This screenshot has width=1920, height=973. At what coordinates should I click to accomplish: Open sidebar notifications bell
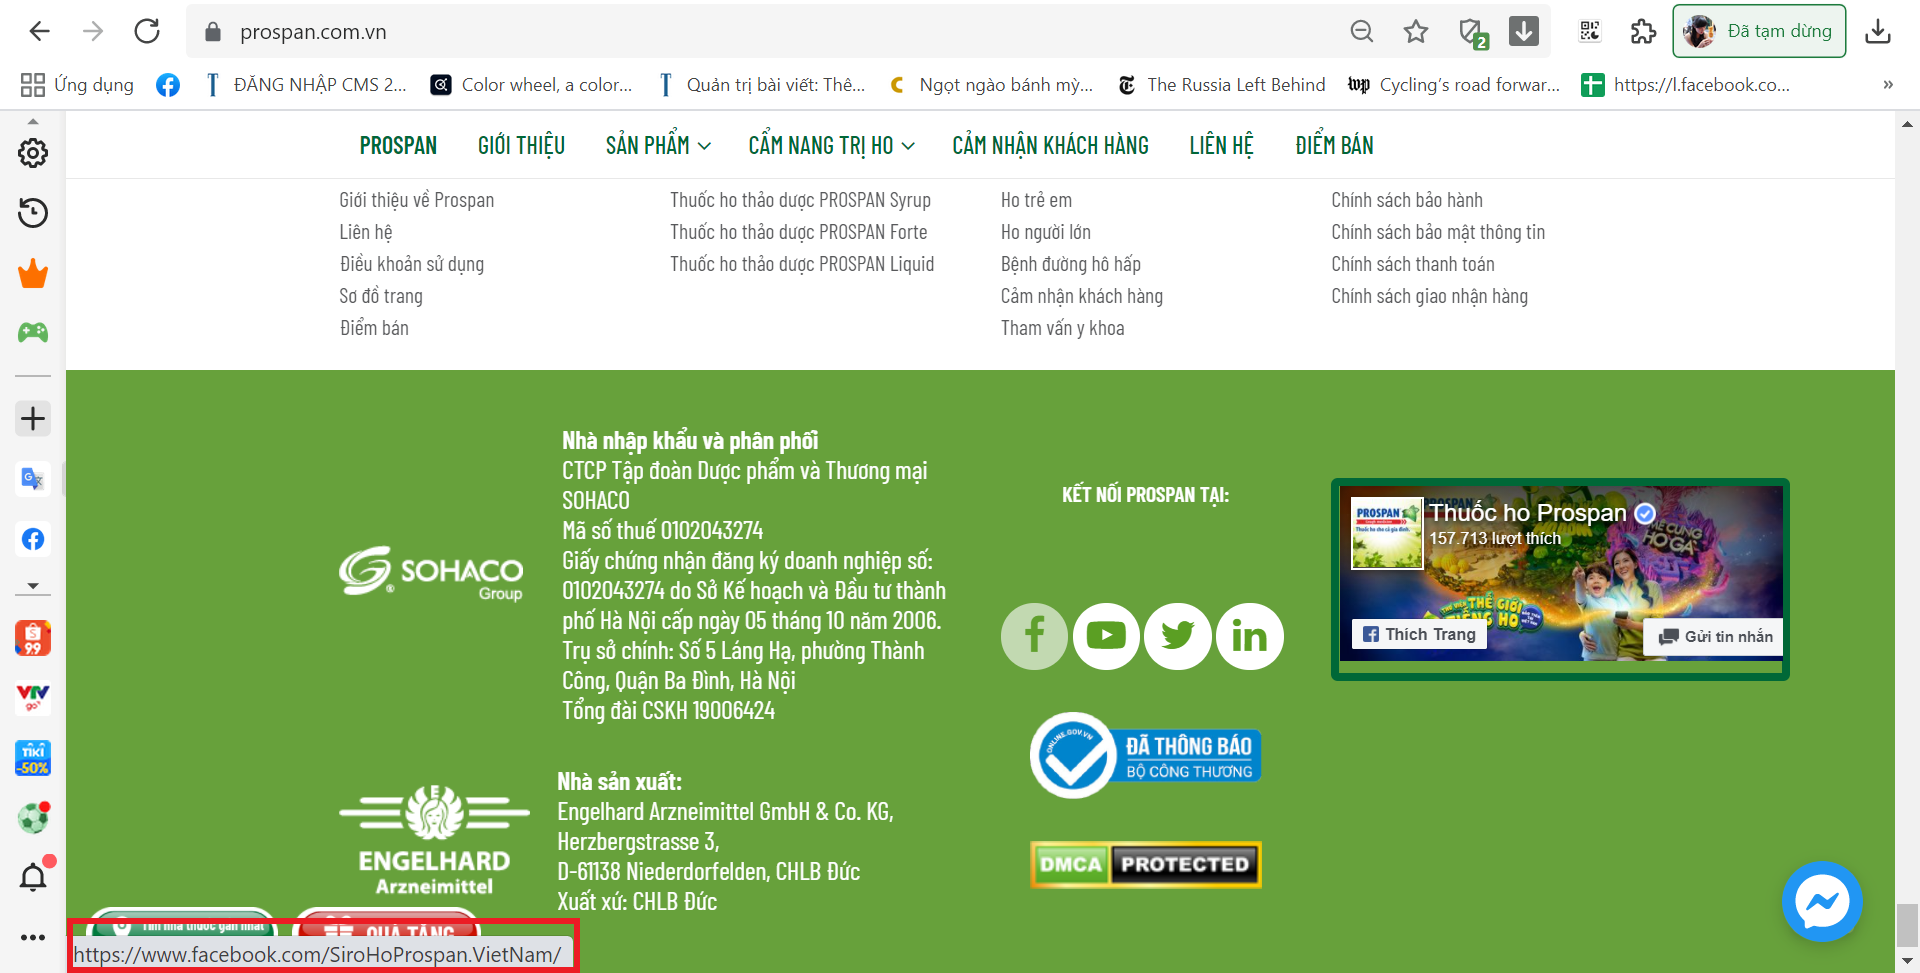tap(33, 878)
